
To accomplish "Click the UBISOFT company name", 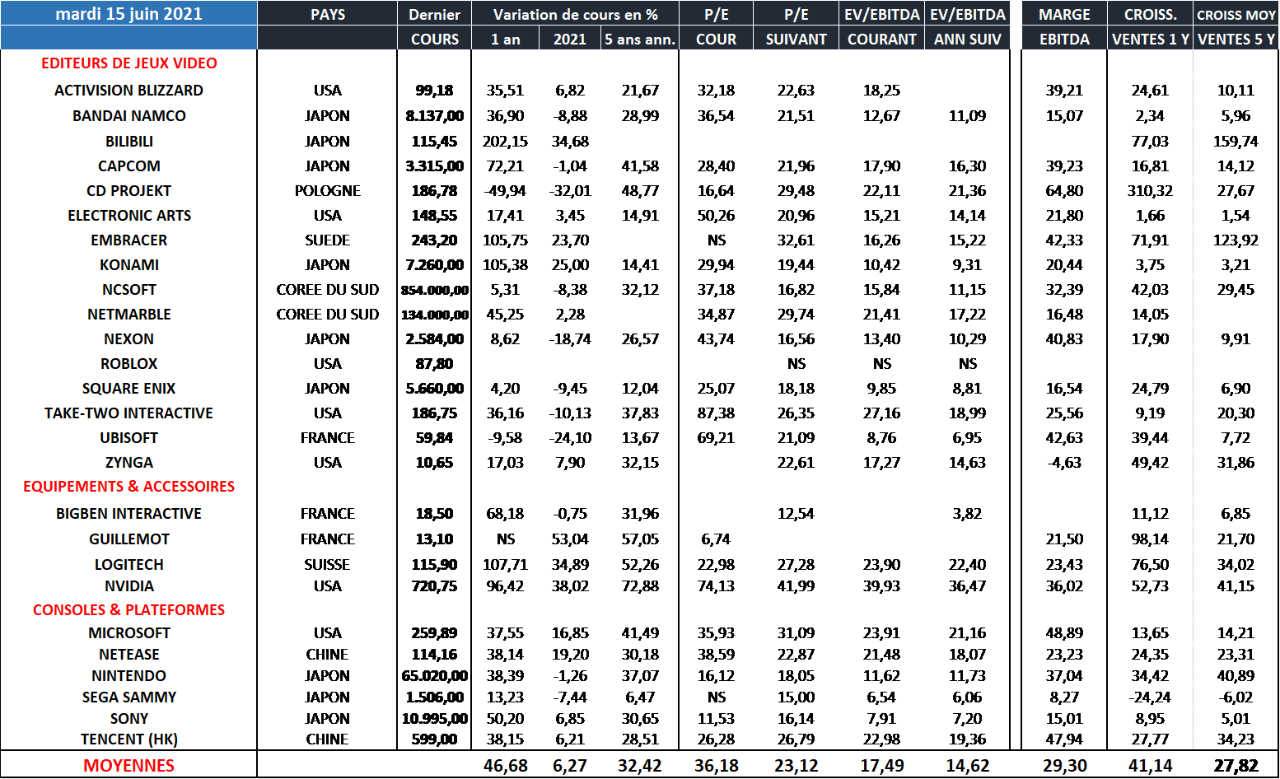I will 129,438.
